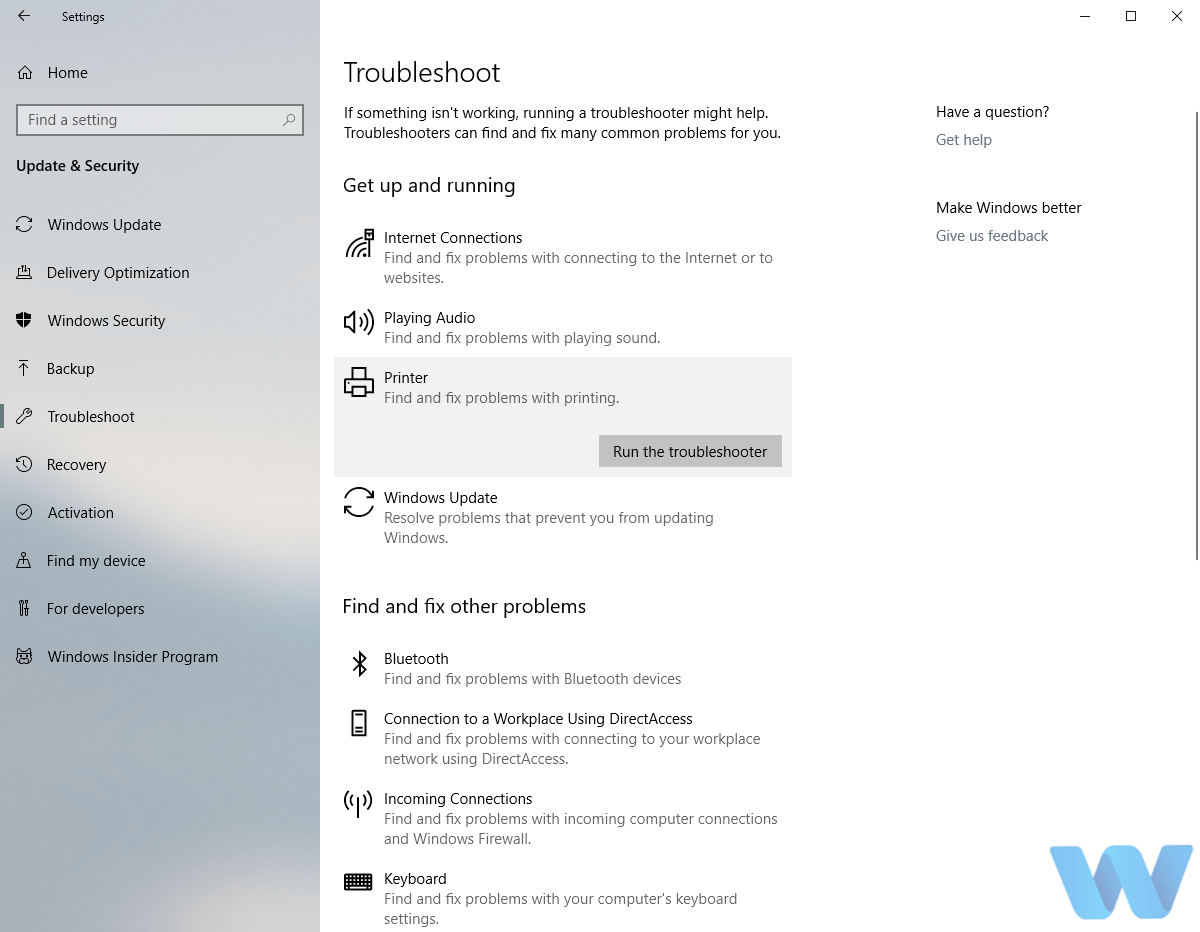Click the Windows Security shield icon
Image resolution: width=1200 pixels, height=932 pixels.
coord(24,320)
